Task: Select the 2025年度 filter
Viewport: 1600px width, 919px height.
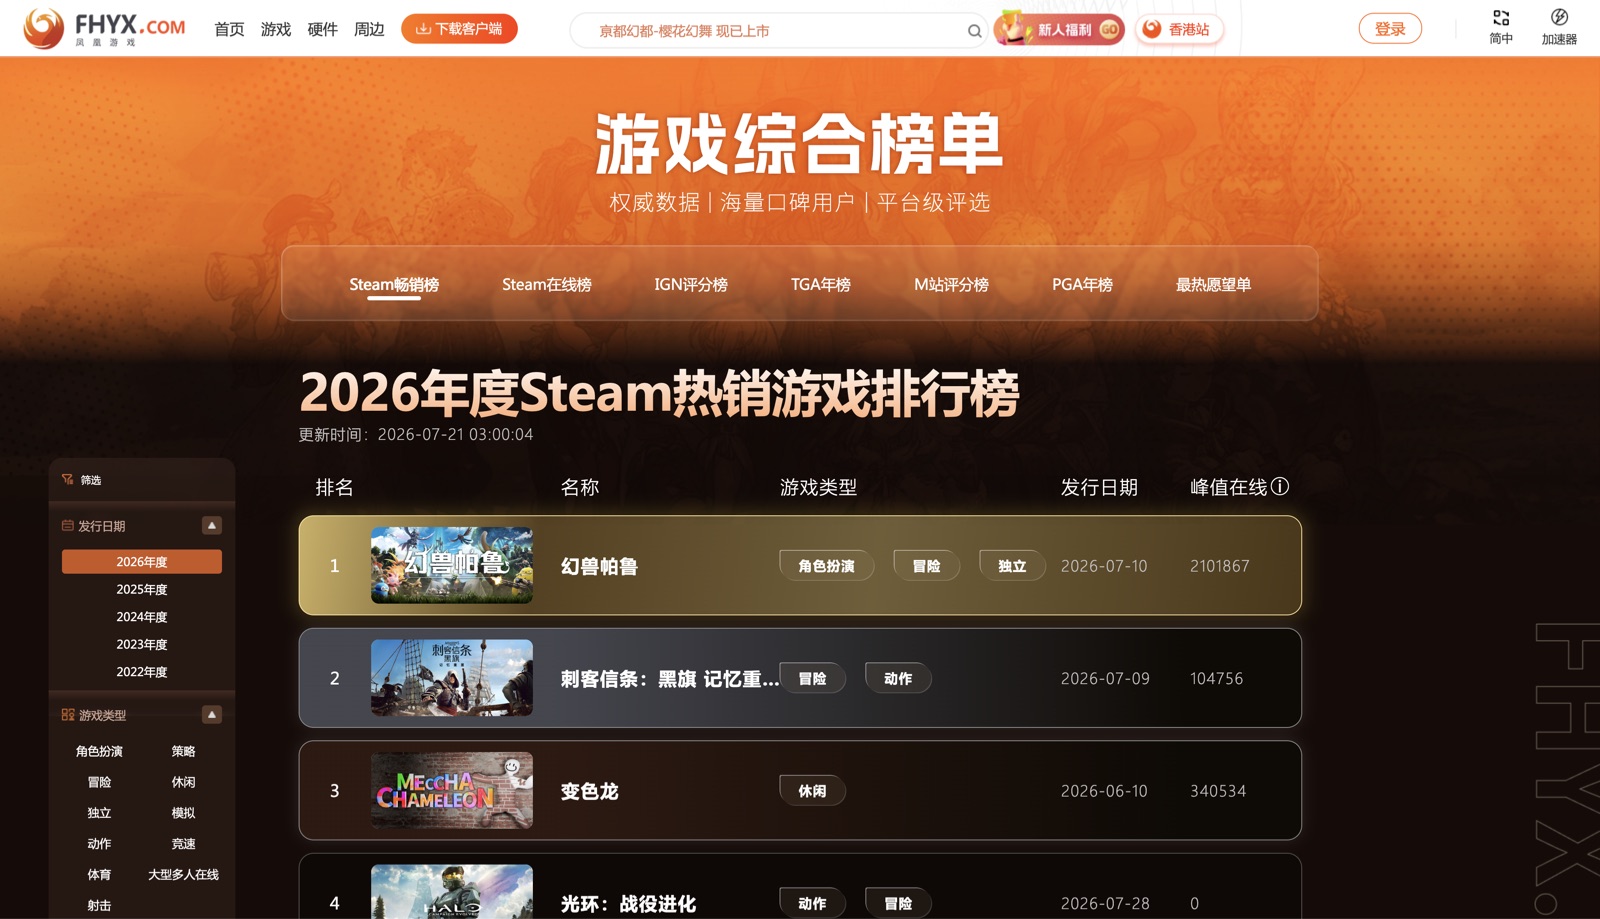Action: (142, 590)
